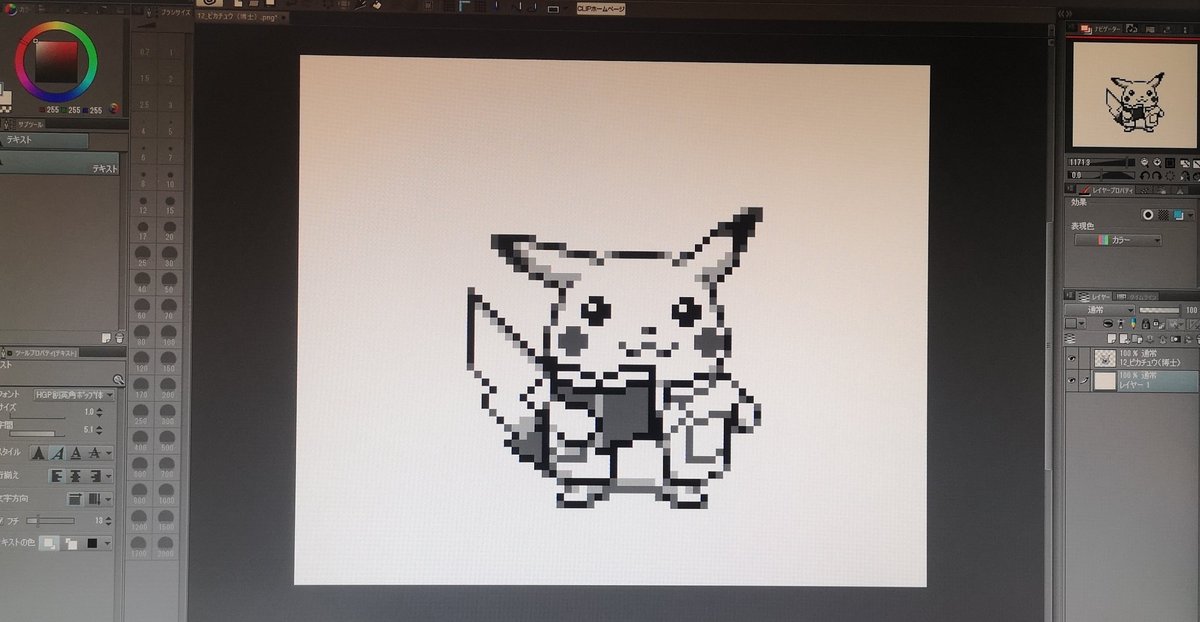
Task: Apply layer color effect blue icon
Action: coord(1179,214)
